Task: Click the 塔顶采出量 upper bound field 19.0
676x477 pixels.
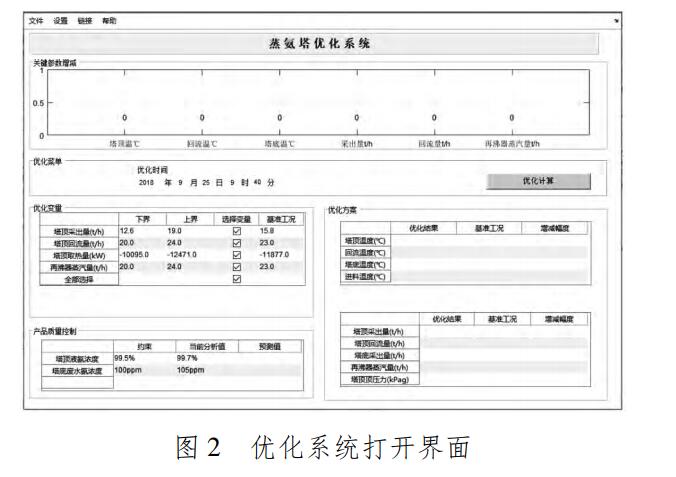Action: point(174,231)
